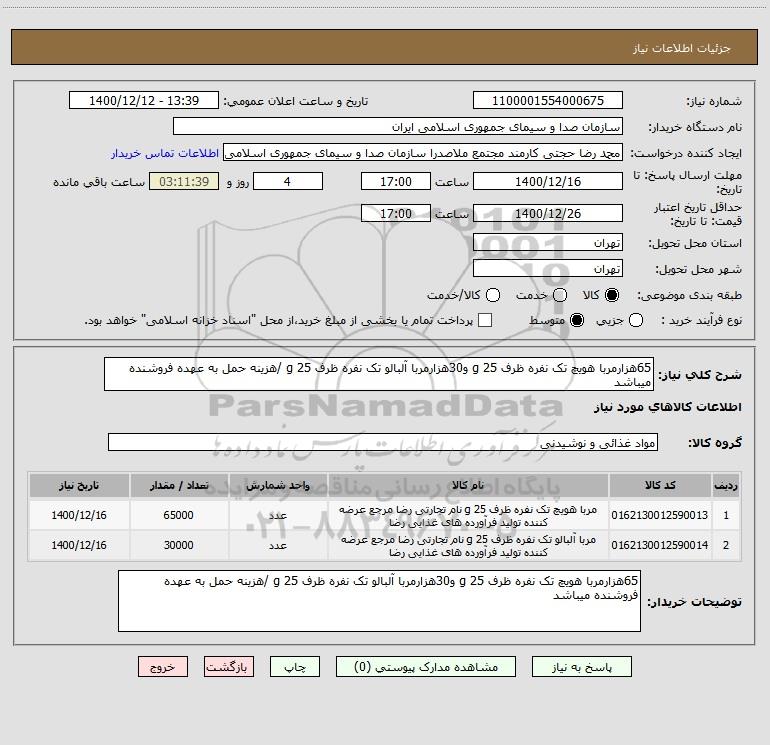Click the شرح کلی نیاز description box
This screenshot has width=770, height=745.
[x=379, y=374]
